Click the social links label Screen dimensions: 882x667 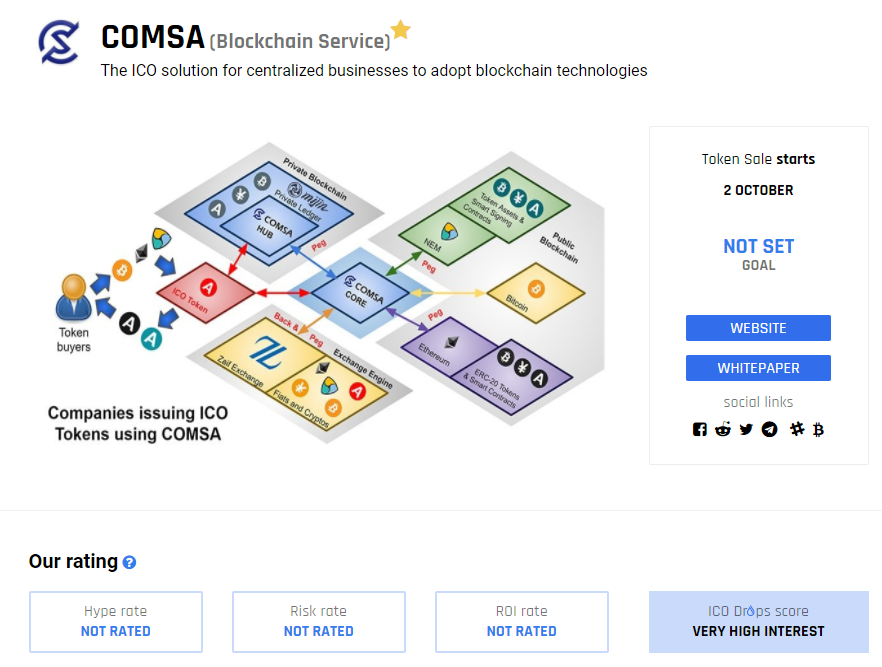click(758, 402)
